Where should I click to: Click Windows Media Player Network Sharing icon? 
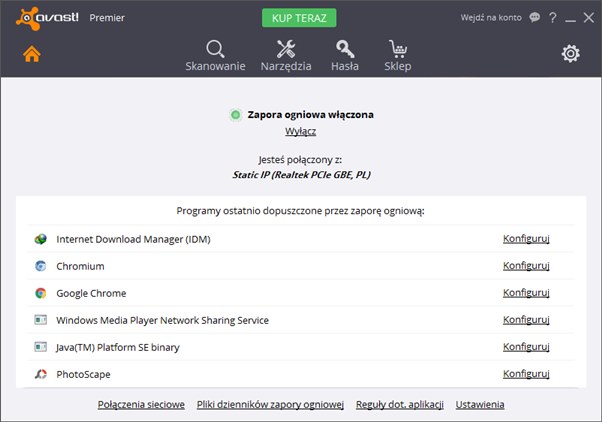[x=41, y=320]
